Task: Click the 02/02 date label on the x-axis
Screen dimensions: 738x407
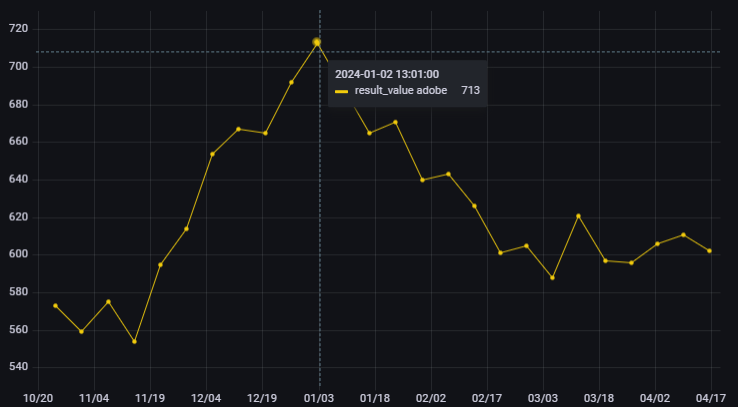Action: pos(431,399)
